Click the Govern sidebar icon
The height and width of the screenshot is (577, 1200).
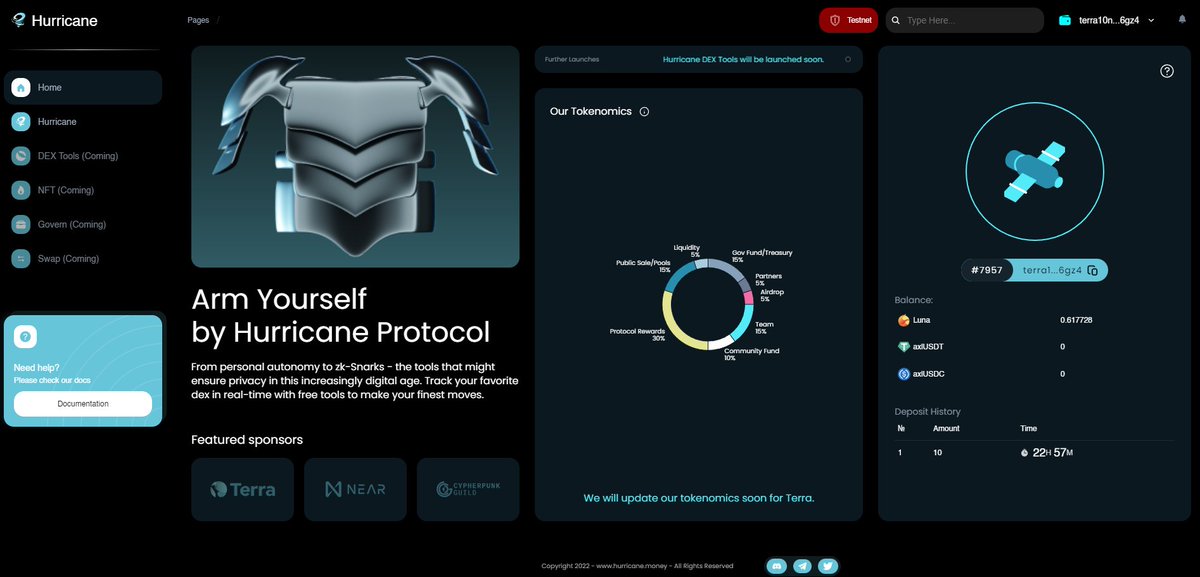21,224
